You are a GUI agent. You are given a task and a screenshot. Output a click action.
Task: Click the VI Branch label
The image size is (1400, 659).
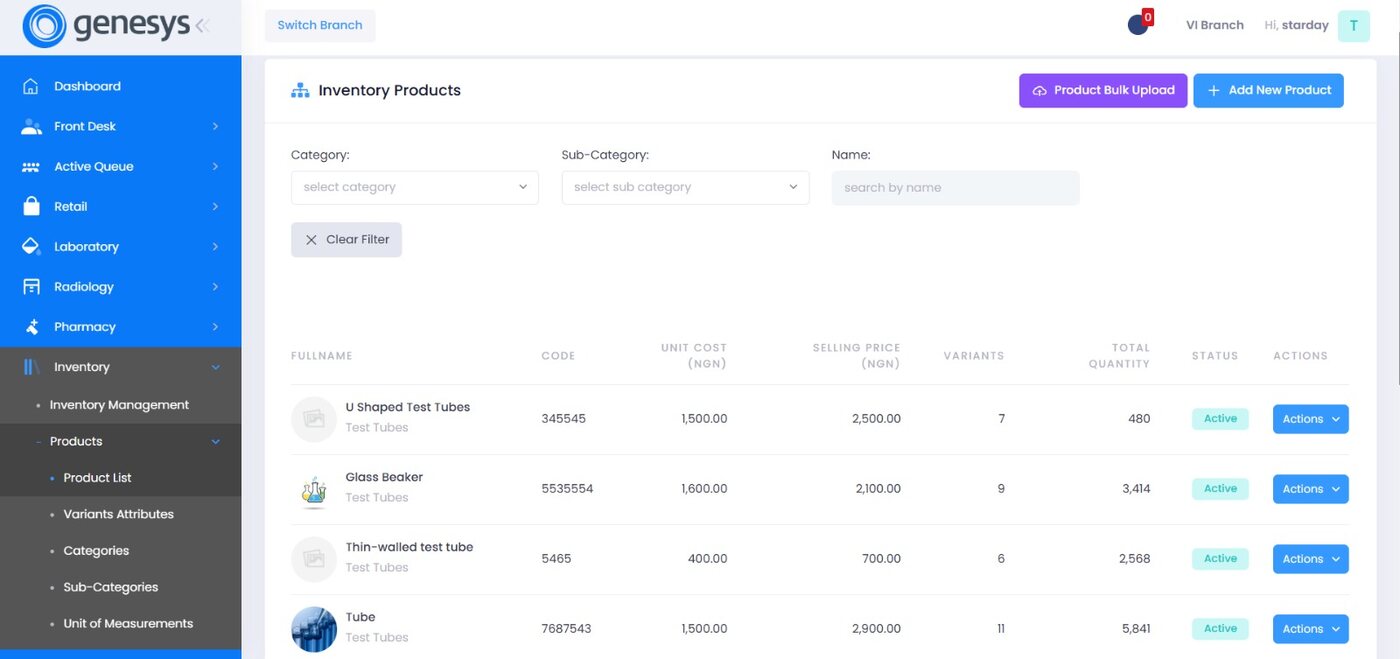coord(1215,26)
